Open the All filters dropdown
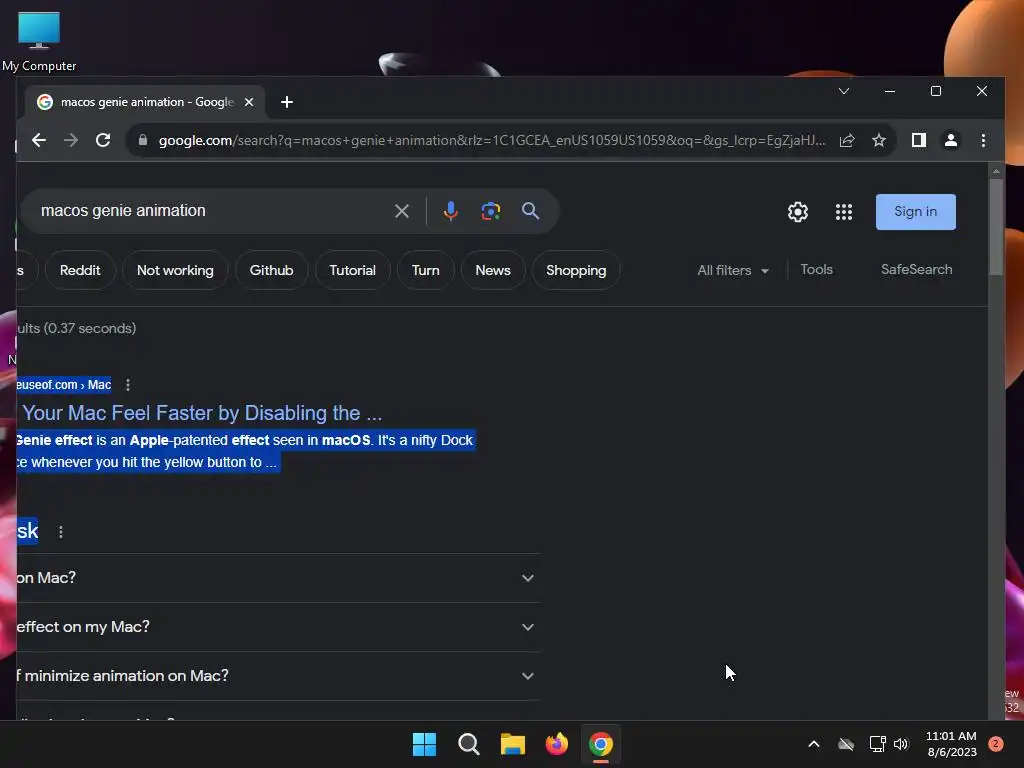The image size is (1024, 768). (x=733, y=270)
